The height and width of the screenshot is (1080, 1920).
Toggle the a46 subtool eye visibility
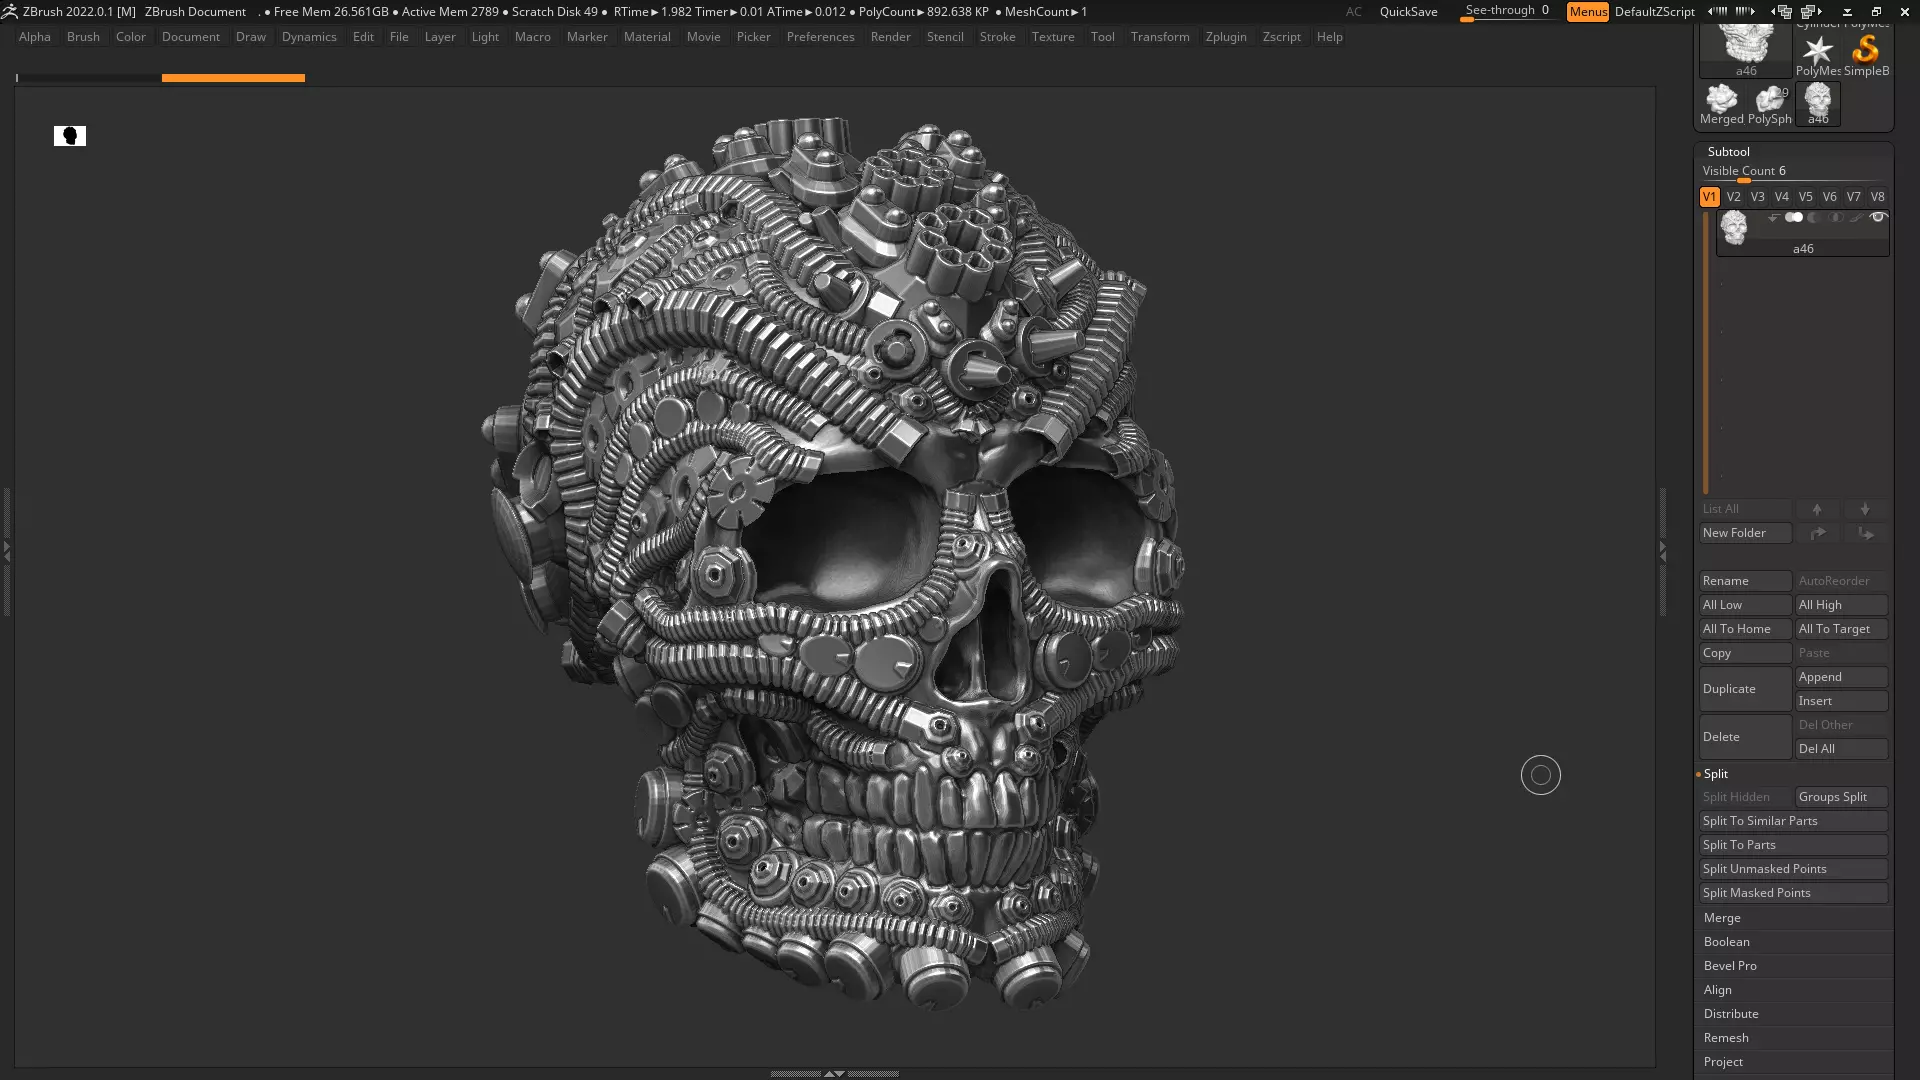click(1878, 218)
